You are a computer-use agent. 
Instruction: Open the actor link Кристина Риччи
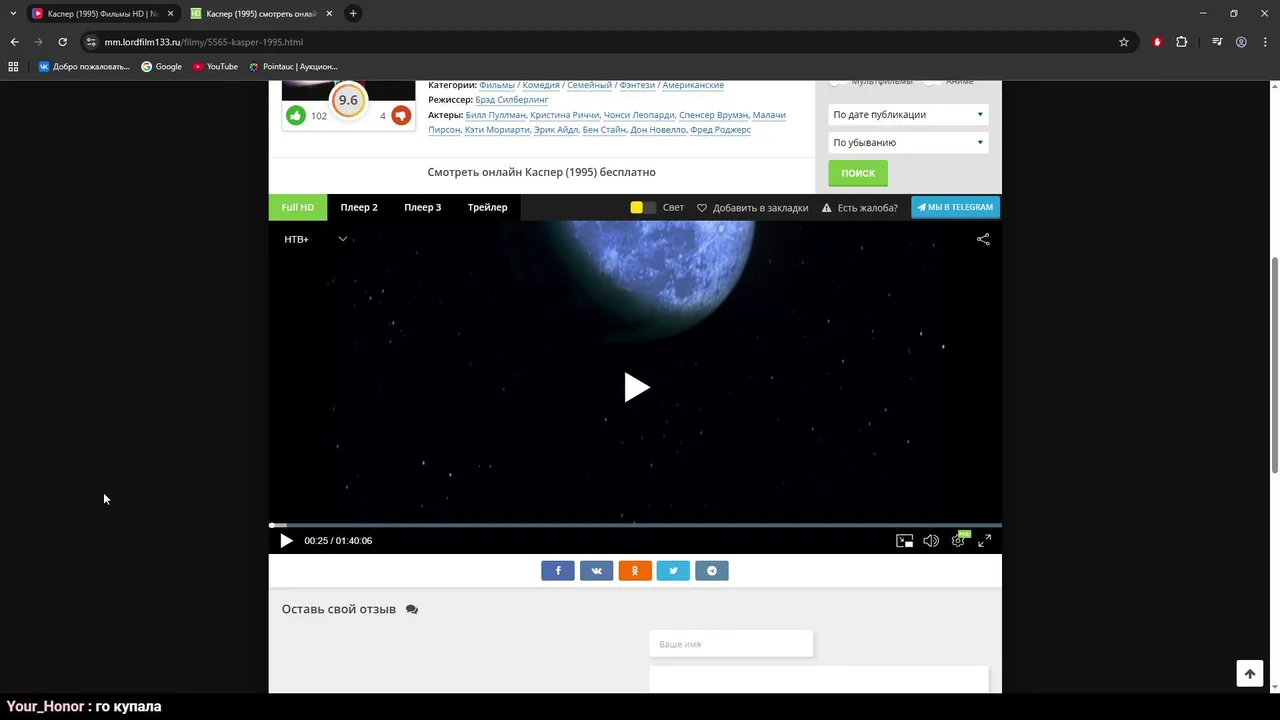(x=565, y=115)
